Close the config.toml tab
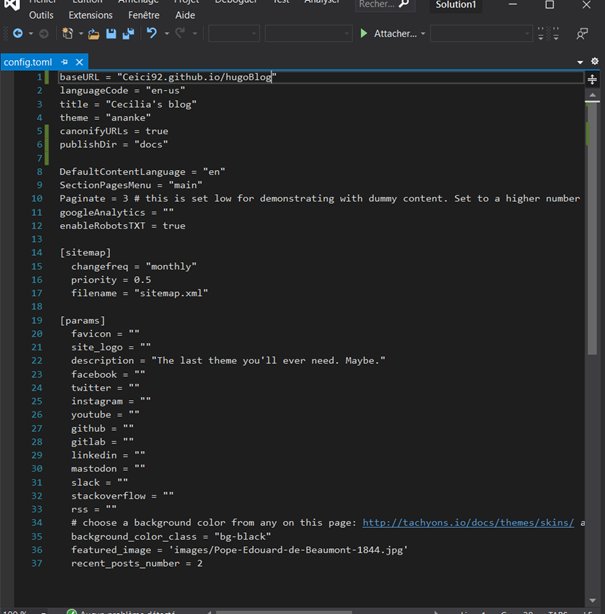The width and height of the screenshot is (605, 614). pyautogui.click(x=79, y=62)
